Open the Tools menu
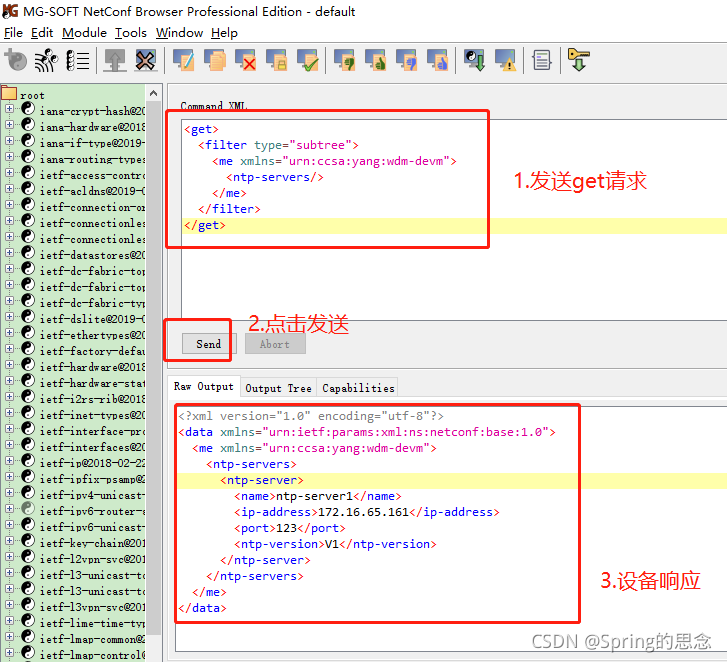The width and height of the screenshot is (727, 662). pyautogui.click(x=131, y=33)
